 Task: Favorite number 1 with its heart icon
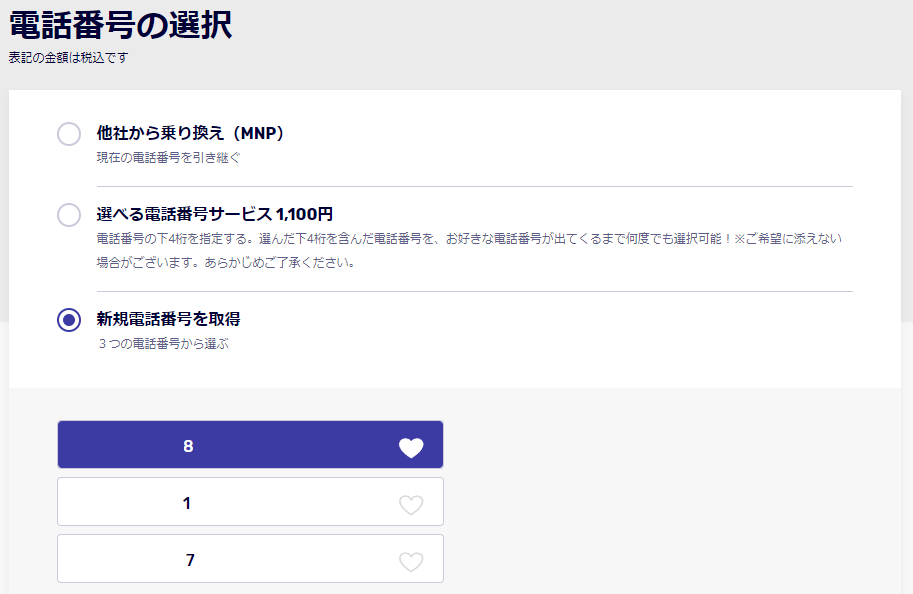point(411,504)
